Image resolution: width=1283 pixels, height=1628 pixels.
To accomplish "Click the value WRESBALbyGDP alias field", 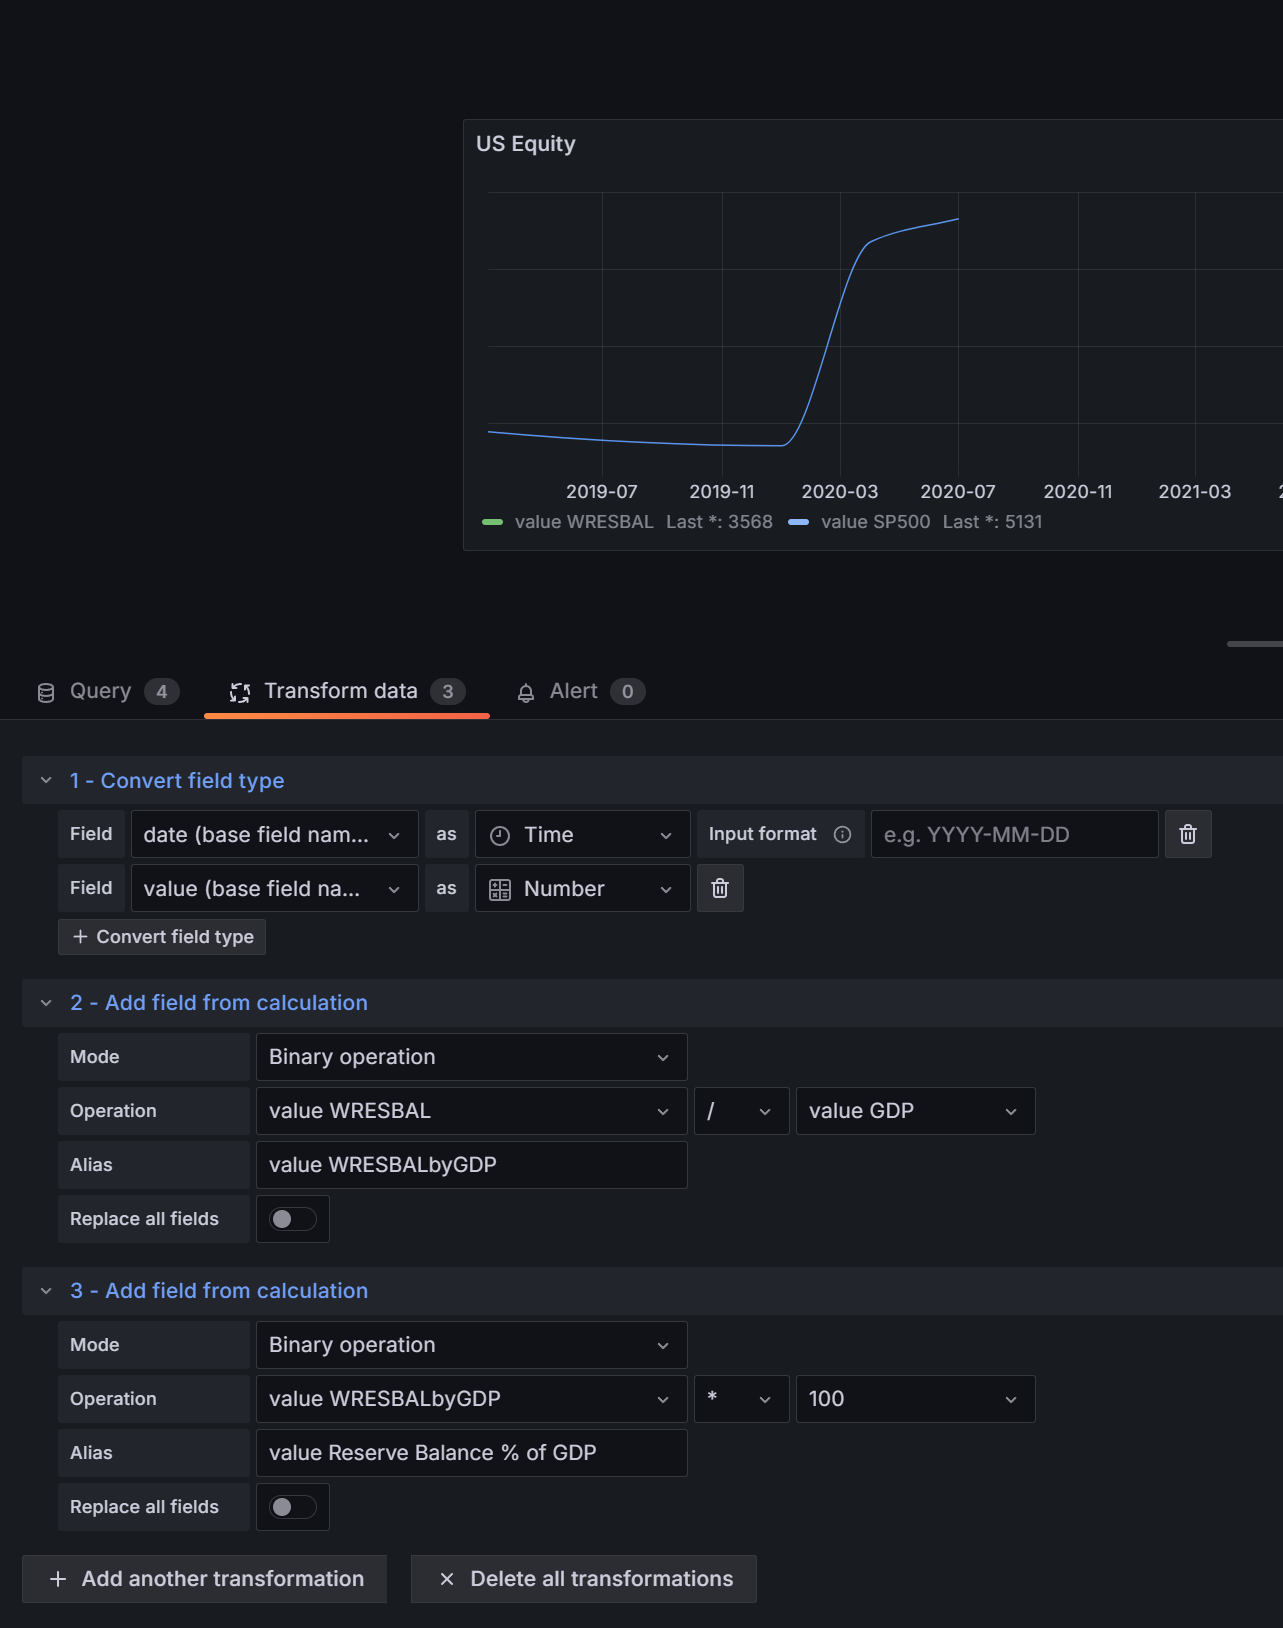I will (472, 1165).
